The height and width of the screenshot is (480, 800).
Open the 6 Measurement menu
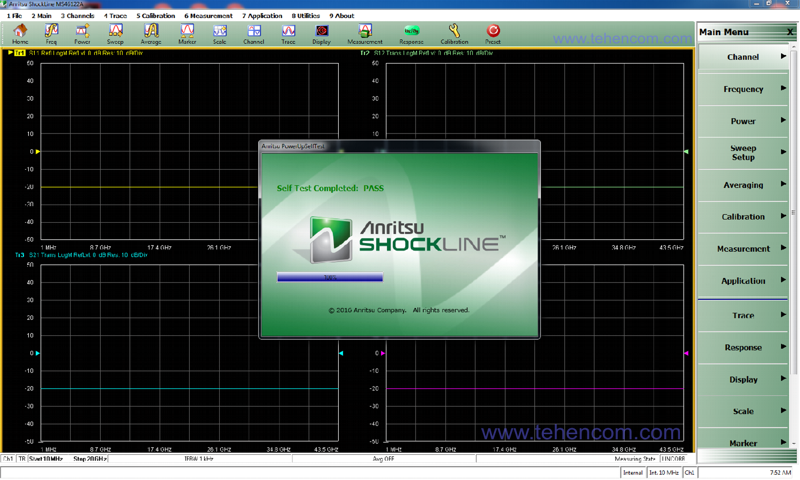click(x=208, y=16)
